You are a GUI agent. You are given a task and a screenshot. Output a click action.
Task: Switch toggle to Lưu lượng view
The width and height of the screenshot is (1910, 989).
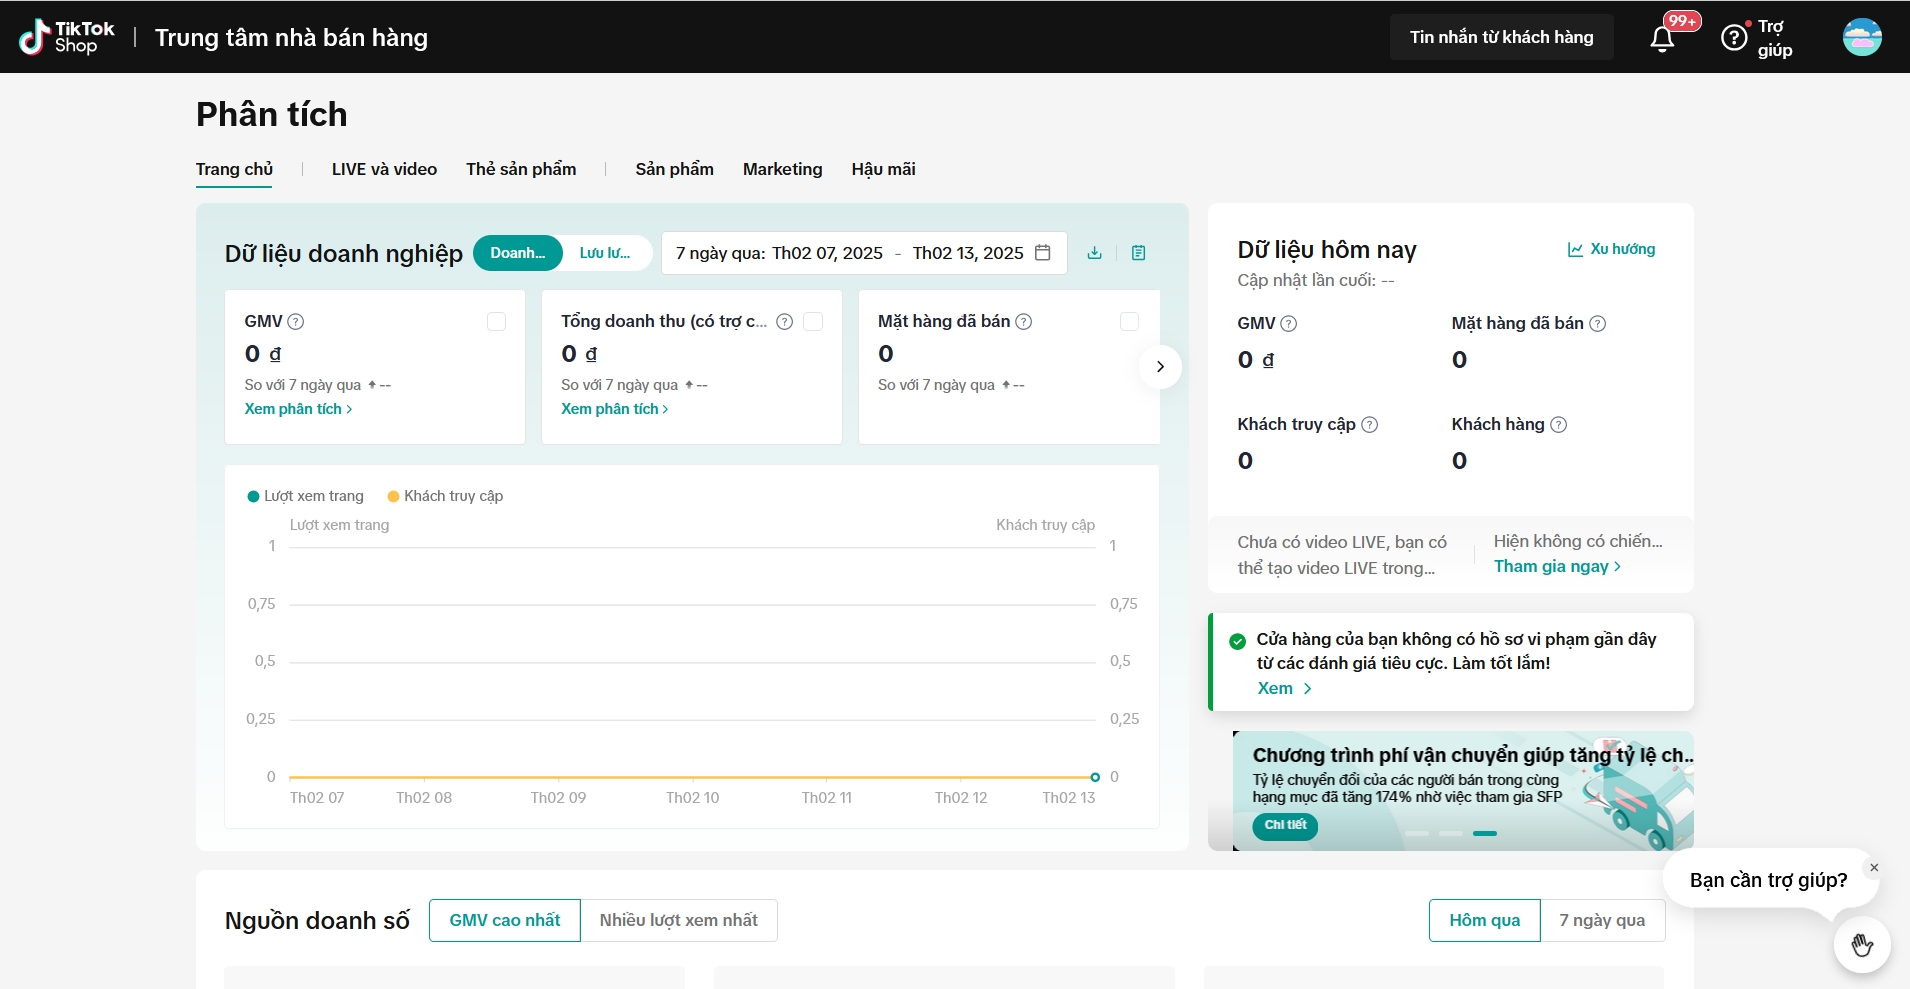point(605,253)
